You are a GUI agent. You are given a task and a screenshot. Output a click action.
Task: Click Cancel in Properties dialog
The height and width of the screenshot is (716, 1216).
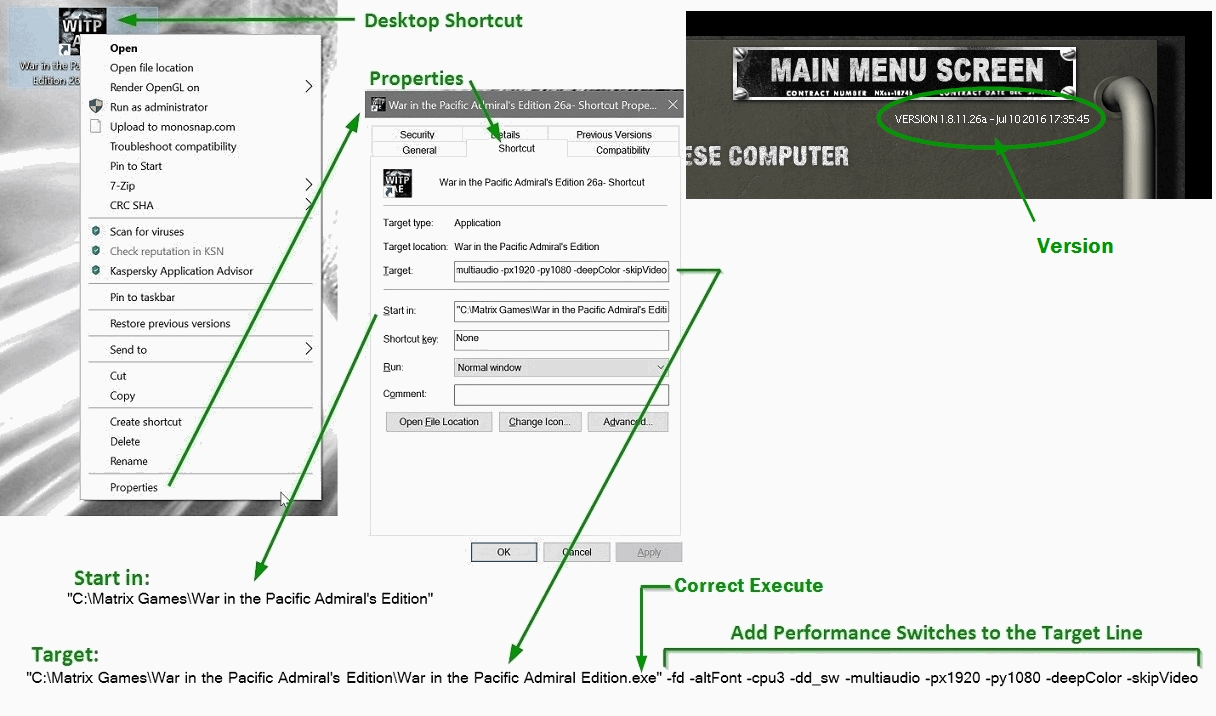pos(577,552)
